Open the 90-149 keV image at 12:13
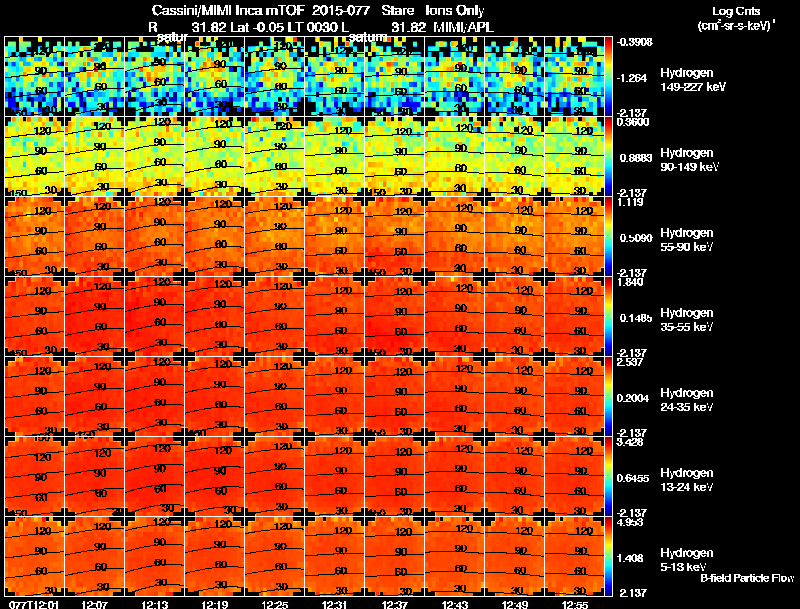 pos(155,157)
